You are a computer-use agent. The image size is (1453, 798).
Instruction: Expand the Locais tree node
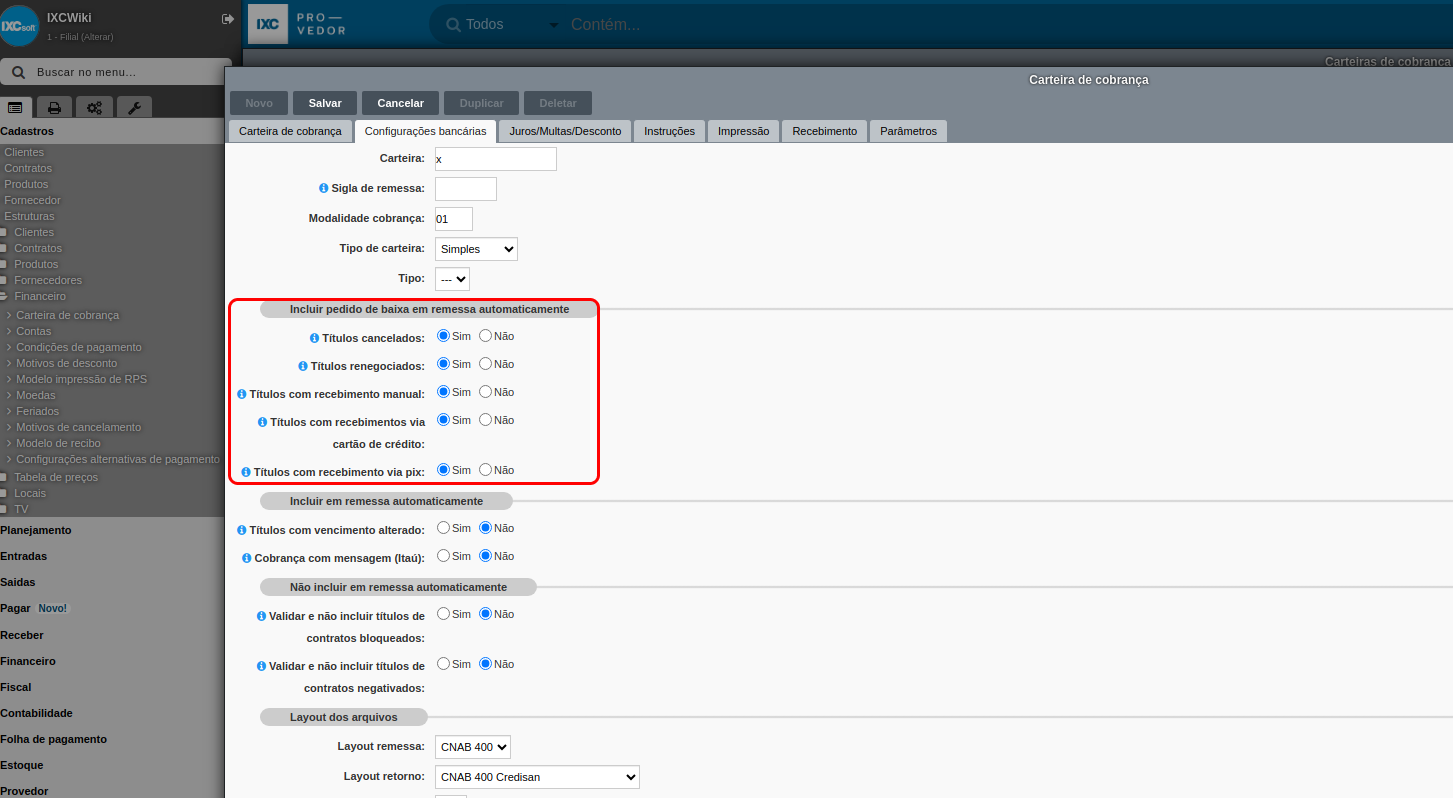point(4,493)
